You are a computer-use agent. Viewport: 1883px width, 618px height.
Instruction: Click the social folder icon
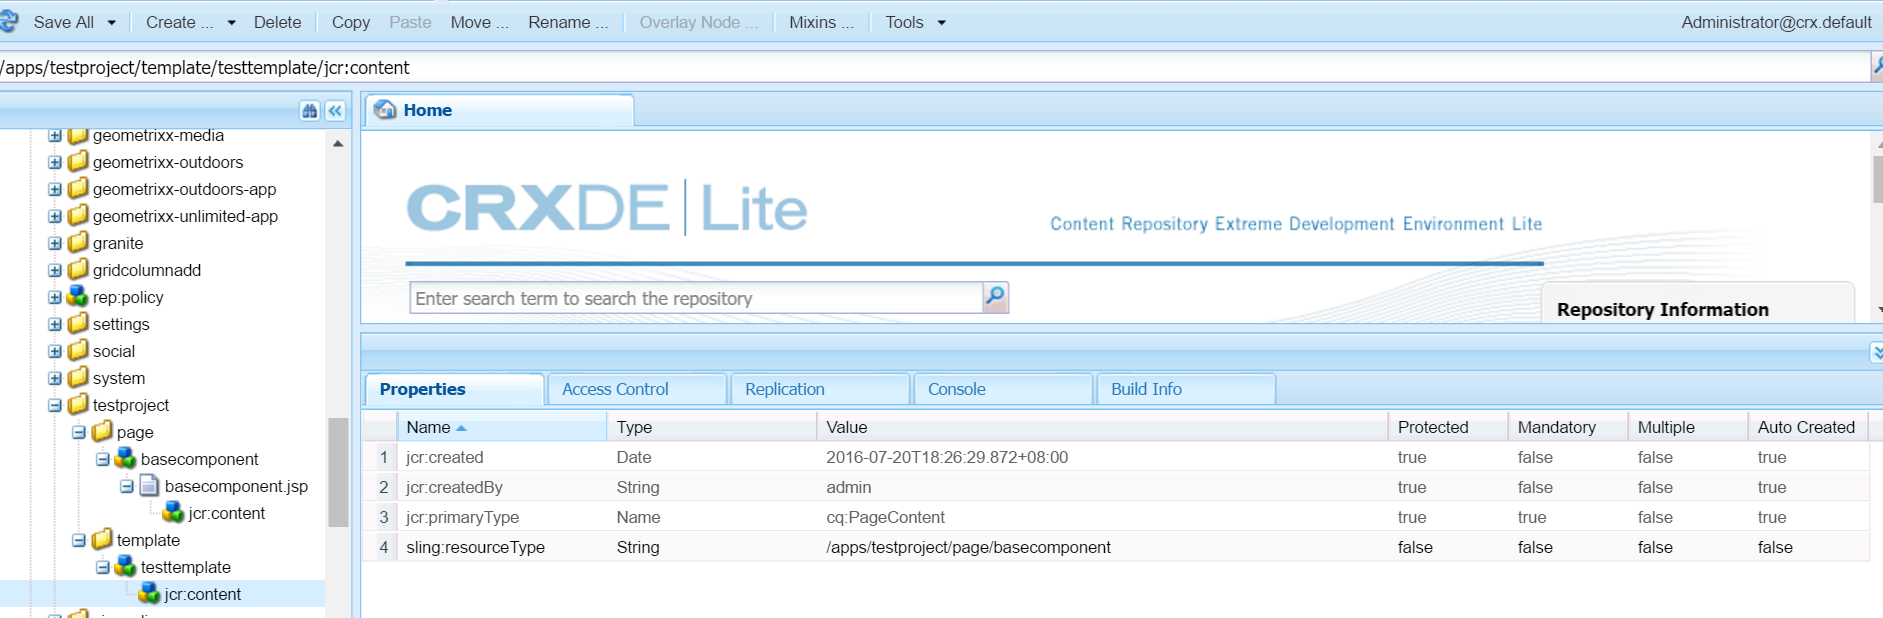click(x=78, y=350)
